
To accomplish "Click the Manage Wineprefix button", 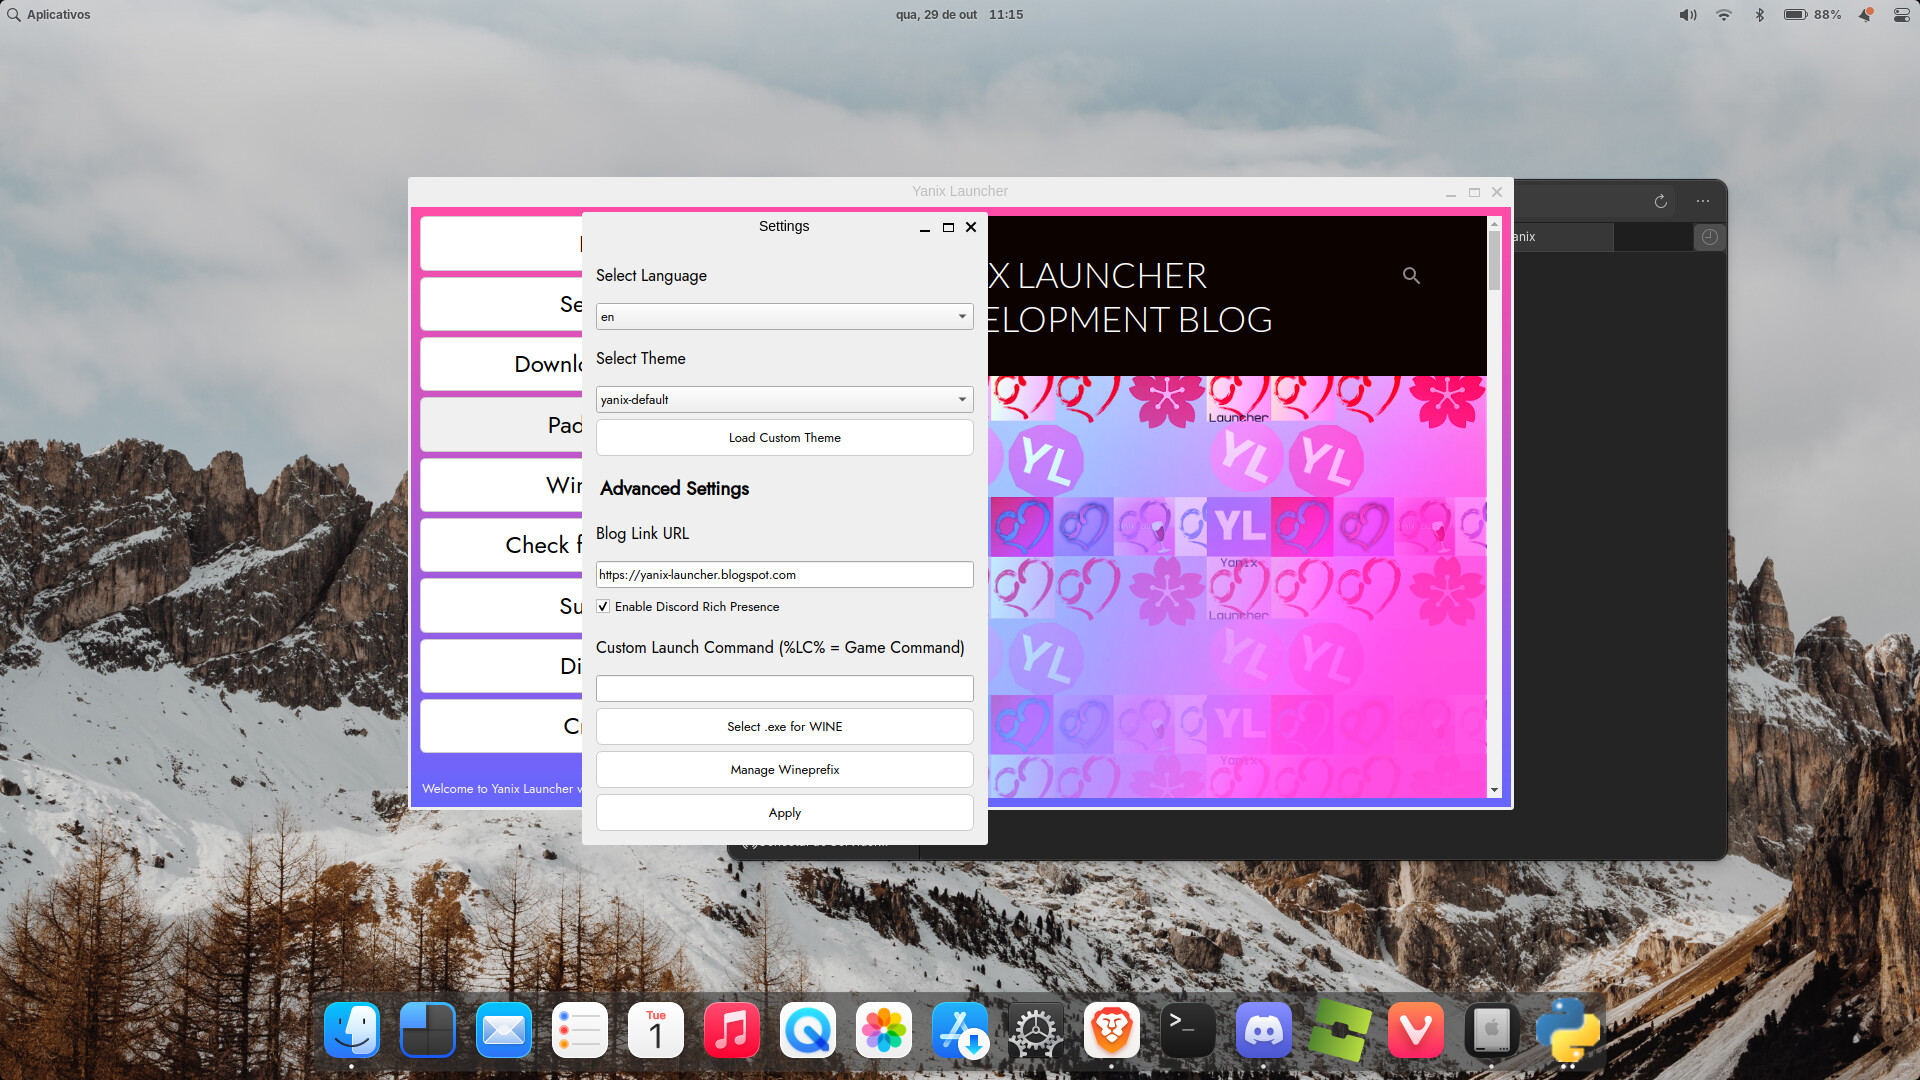I will tap(784, 770).
